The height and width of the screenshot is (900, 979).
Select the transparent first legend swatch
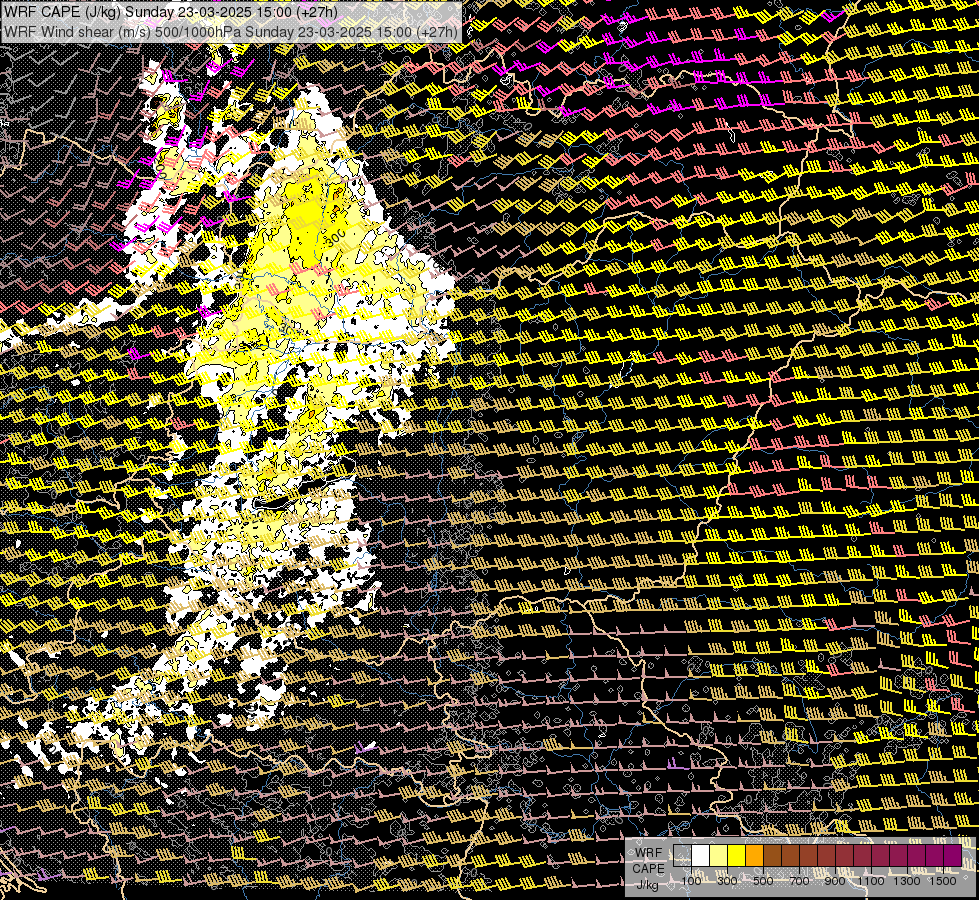tap(682, 856)
